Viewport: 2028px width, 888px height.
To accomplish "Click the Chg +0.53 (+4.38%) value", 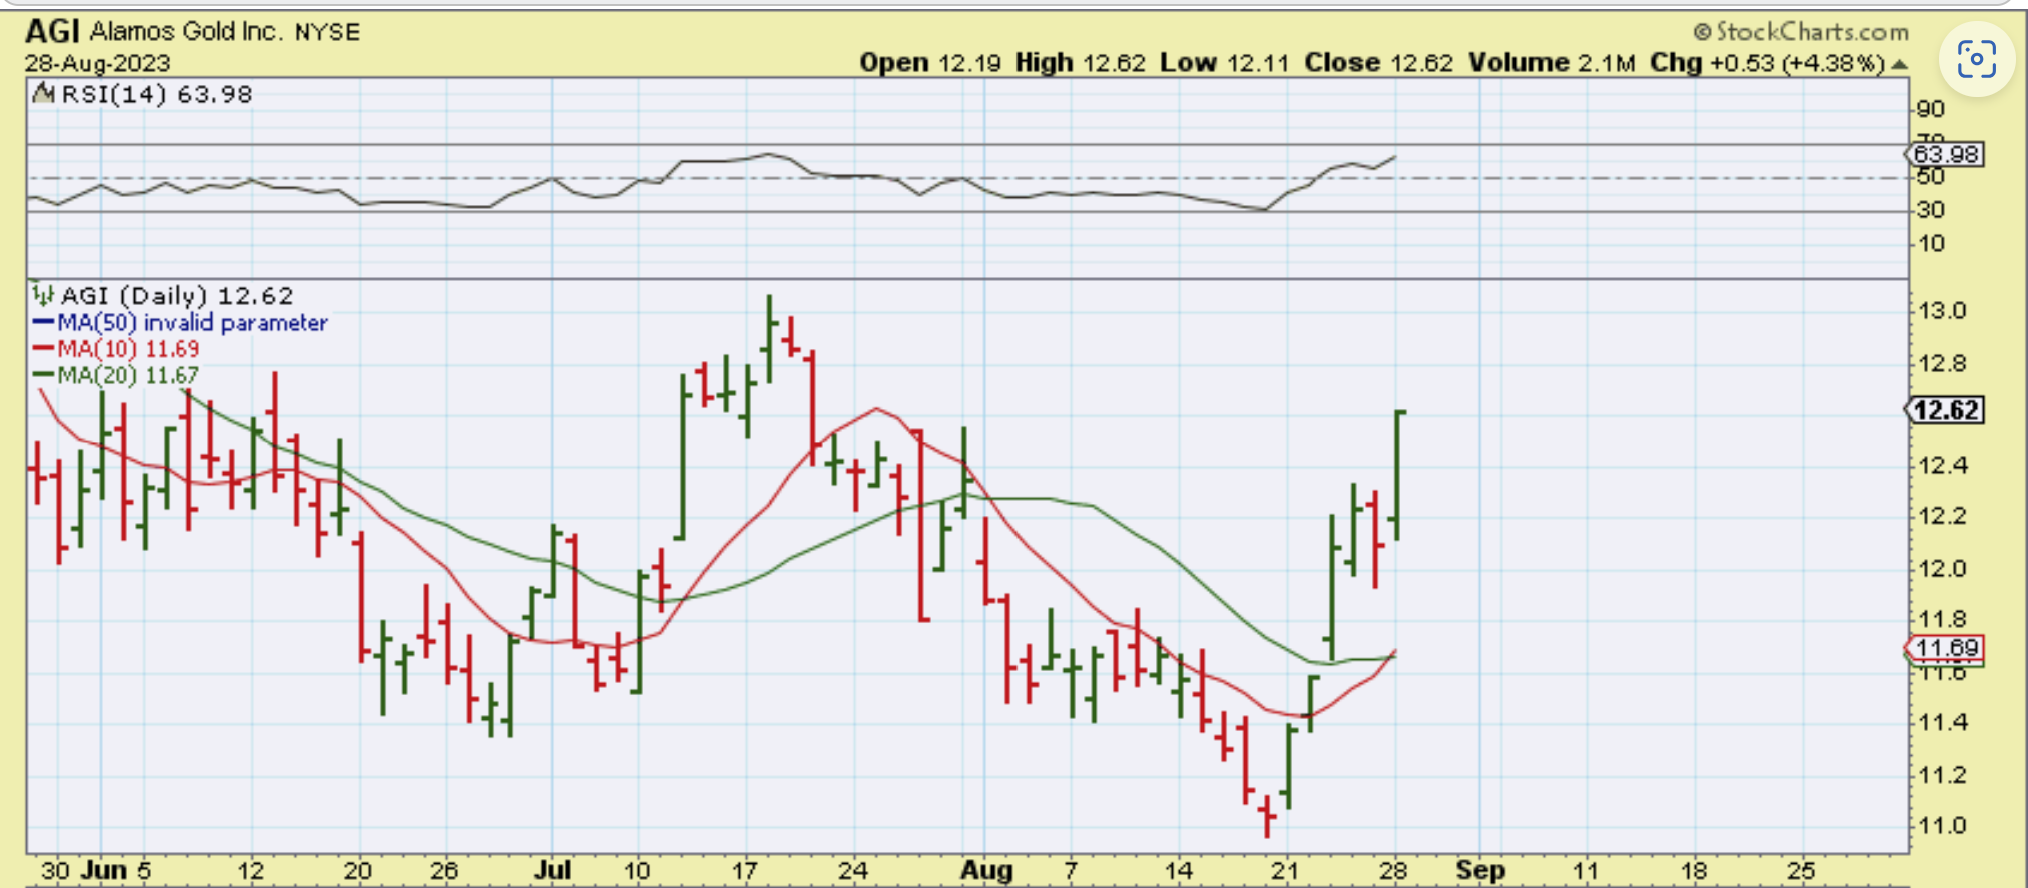I will (1767, 63).
